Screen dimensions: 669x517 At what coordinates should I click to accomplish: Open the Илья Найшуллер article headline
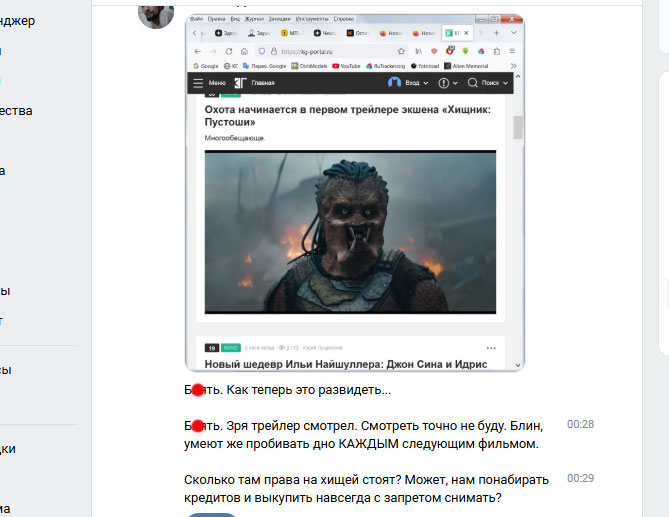pyautogui.click(x=346, y=364)
